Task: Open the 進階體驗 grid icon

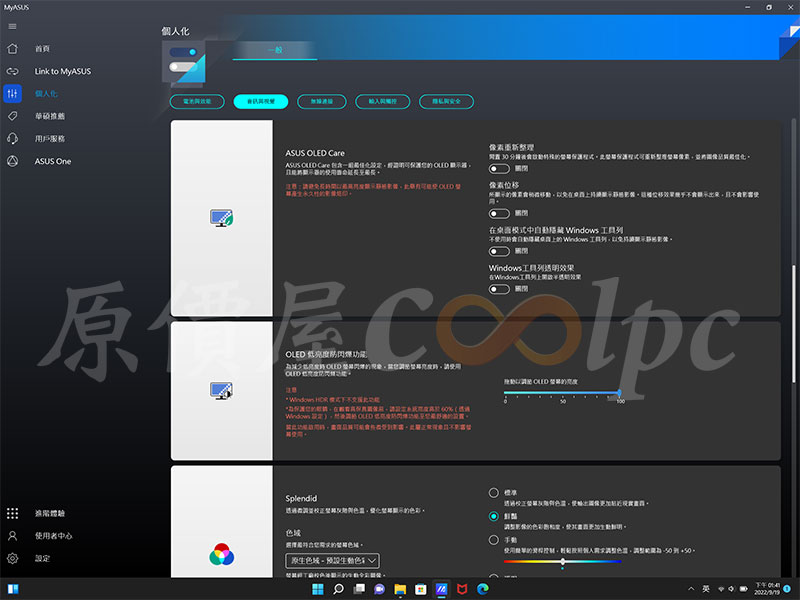Action: pos(12,513)
